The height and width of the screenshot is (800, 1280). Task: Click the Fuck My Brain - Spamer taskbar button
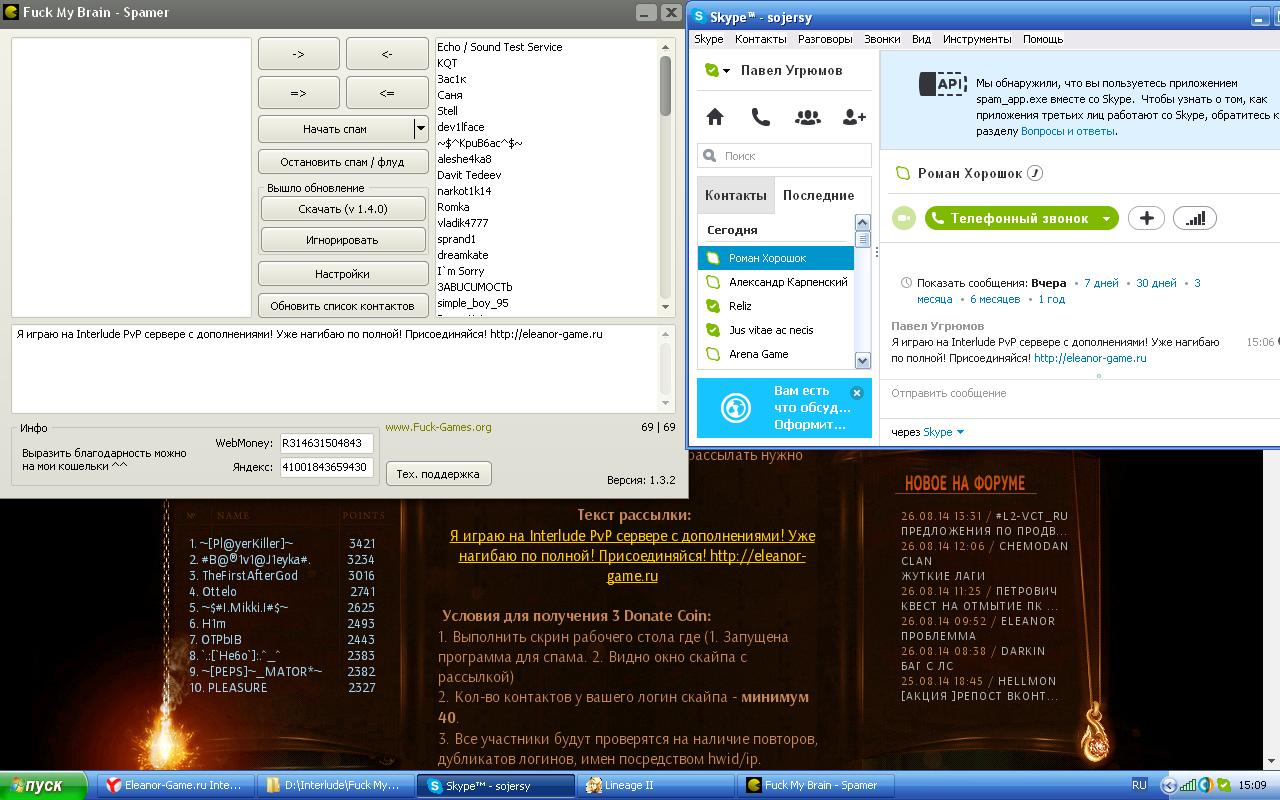tap(817, 786)
